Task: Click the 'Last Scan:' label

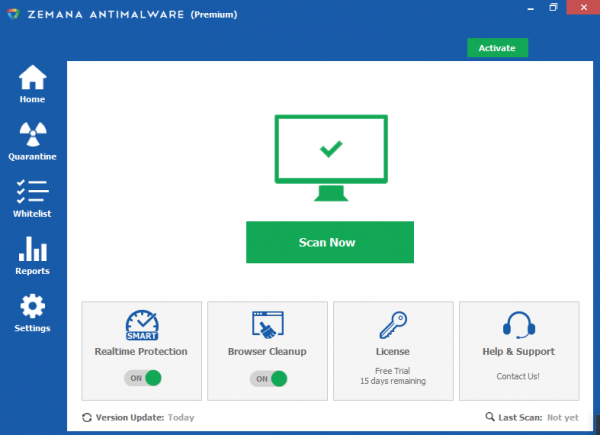Action: point(520,417)
